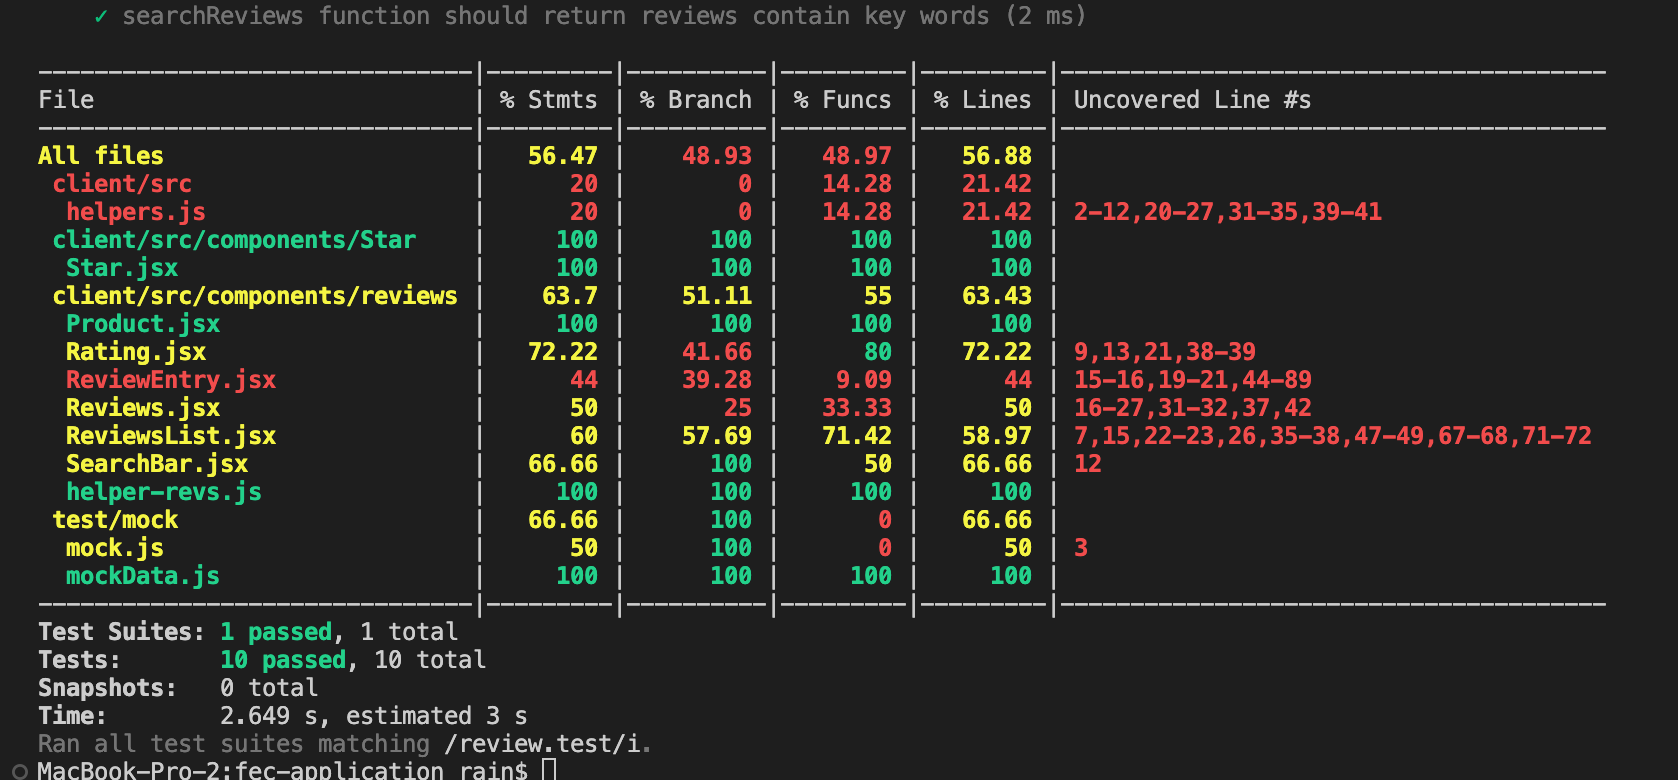Select the ReviewsList.jsx uncovered line numbers
The image size is (1678, 780).
point(1332,436)
